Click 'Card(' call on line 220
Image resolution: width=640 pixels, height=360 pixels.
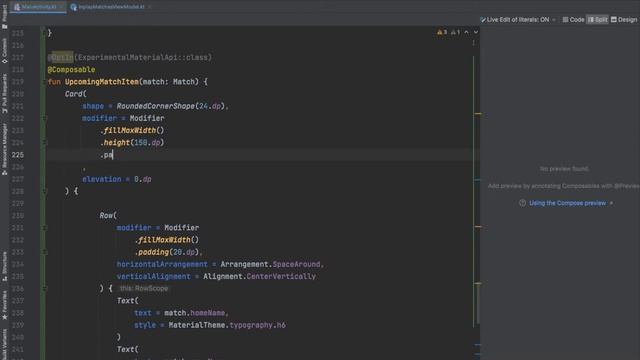76,94
